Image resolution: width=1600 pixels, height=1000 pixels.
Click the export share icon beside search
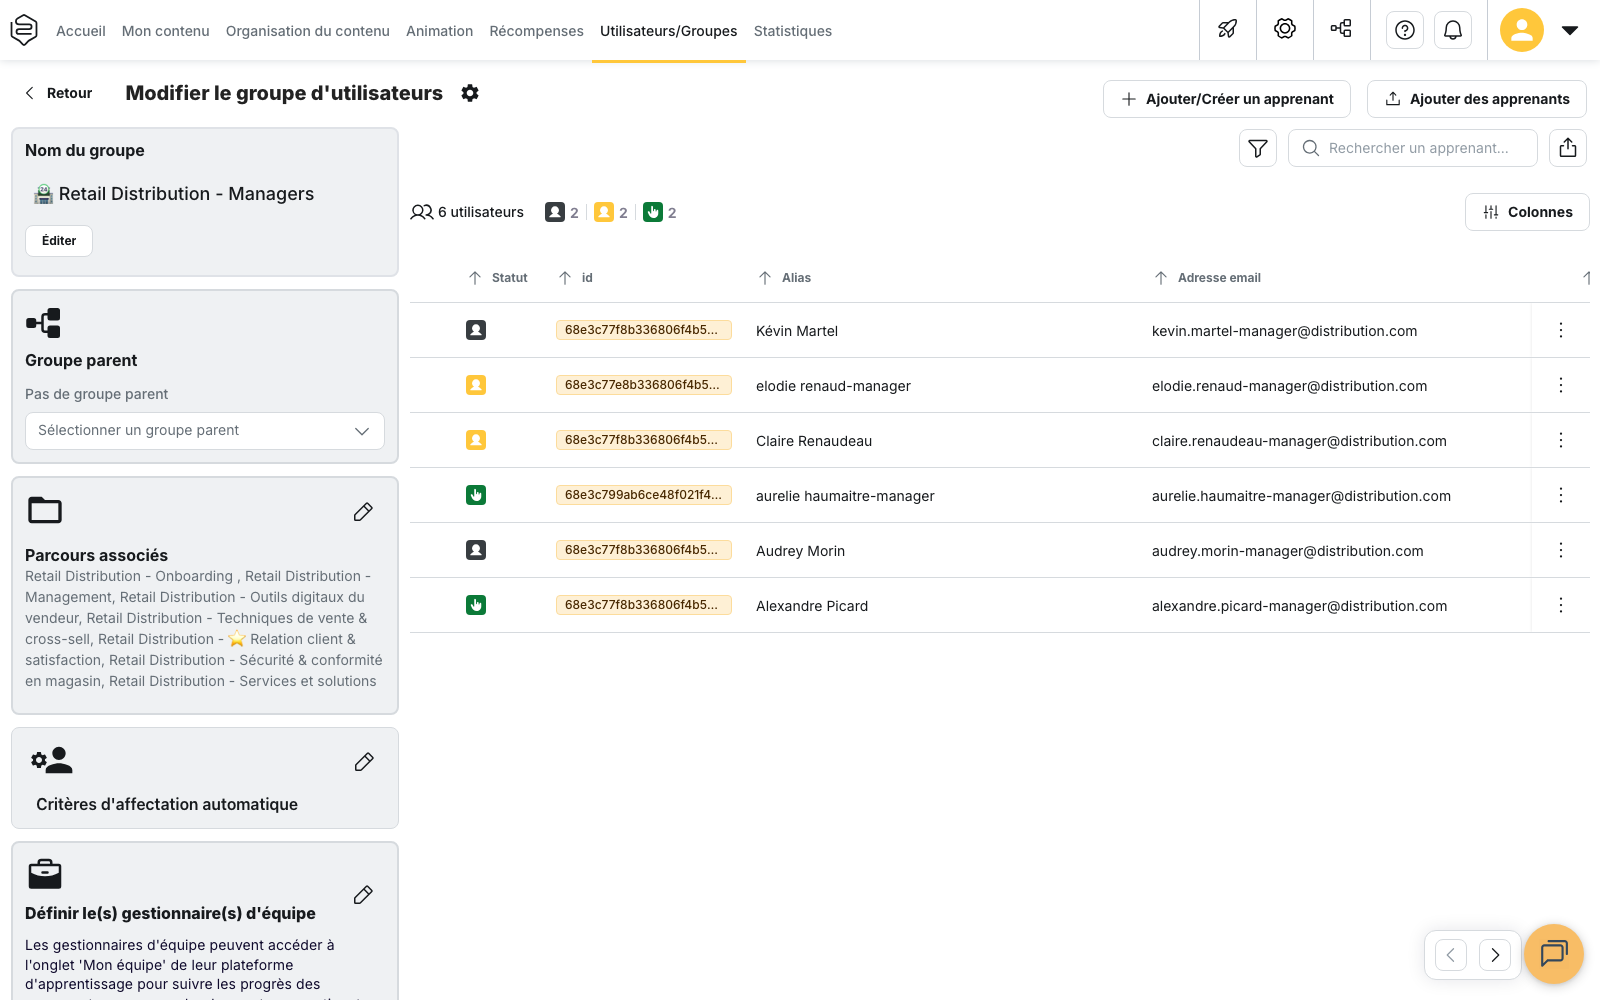1568,148
